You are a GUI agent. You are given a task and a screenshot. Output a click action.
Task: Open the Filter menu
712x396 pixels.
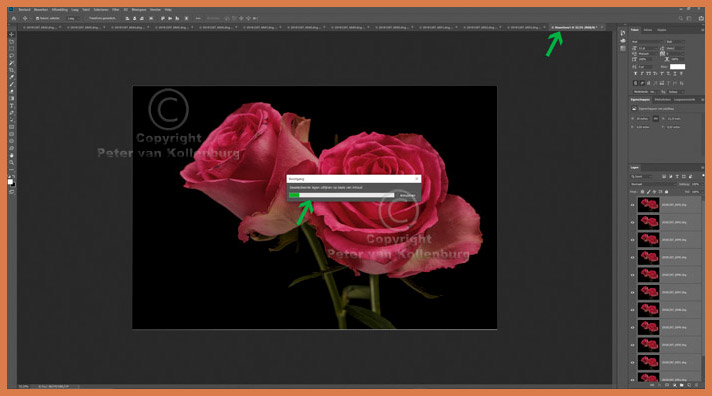[x=116, y=10]
